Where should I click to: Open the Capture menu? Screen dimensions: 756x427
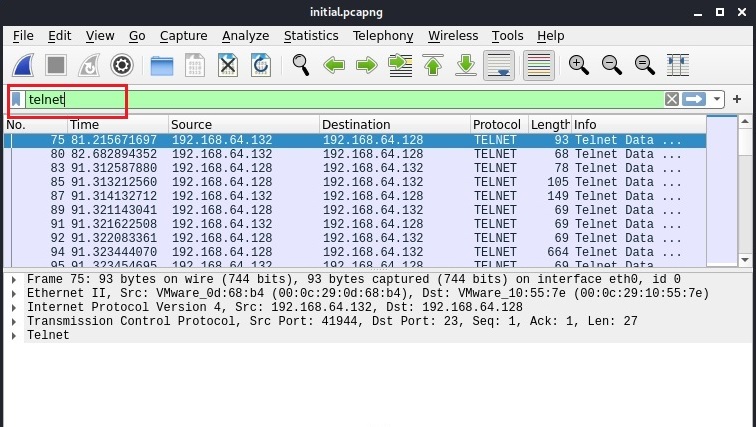point(183,36)
